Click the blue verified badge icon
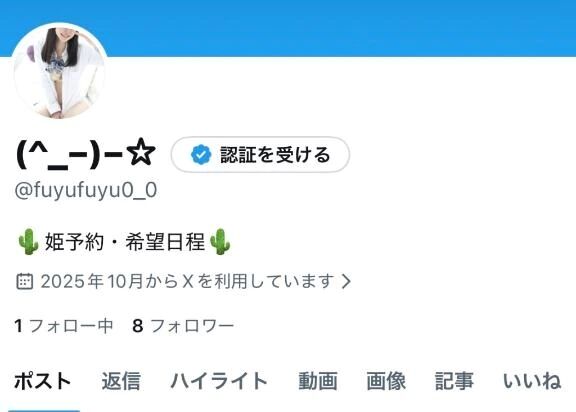This screenshot has height=412, width=576. click(201, 155)
